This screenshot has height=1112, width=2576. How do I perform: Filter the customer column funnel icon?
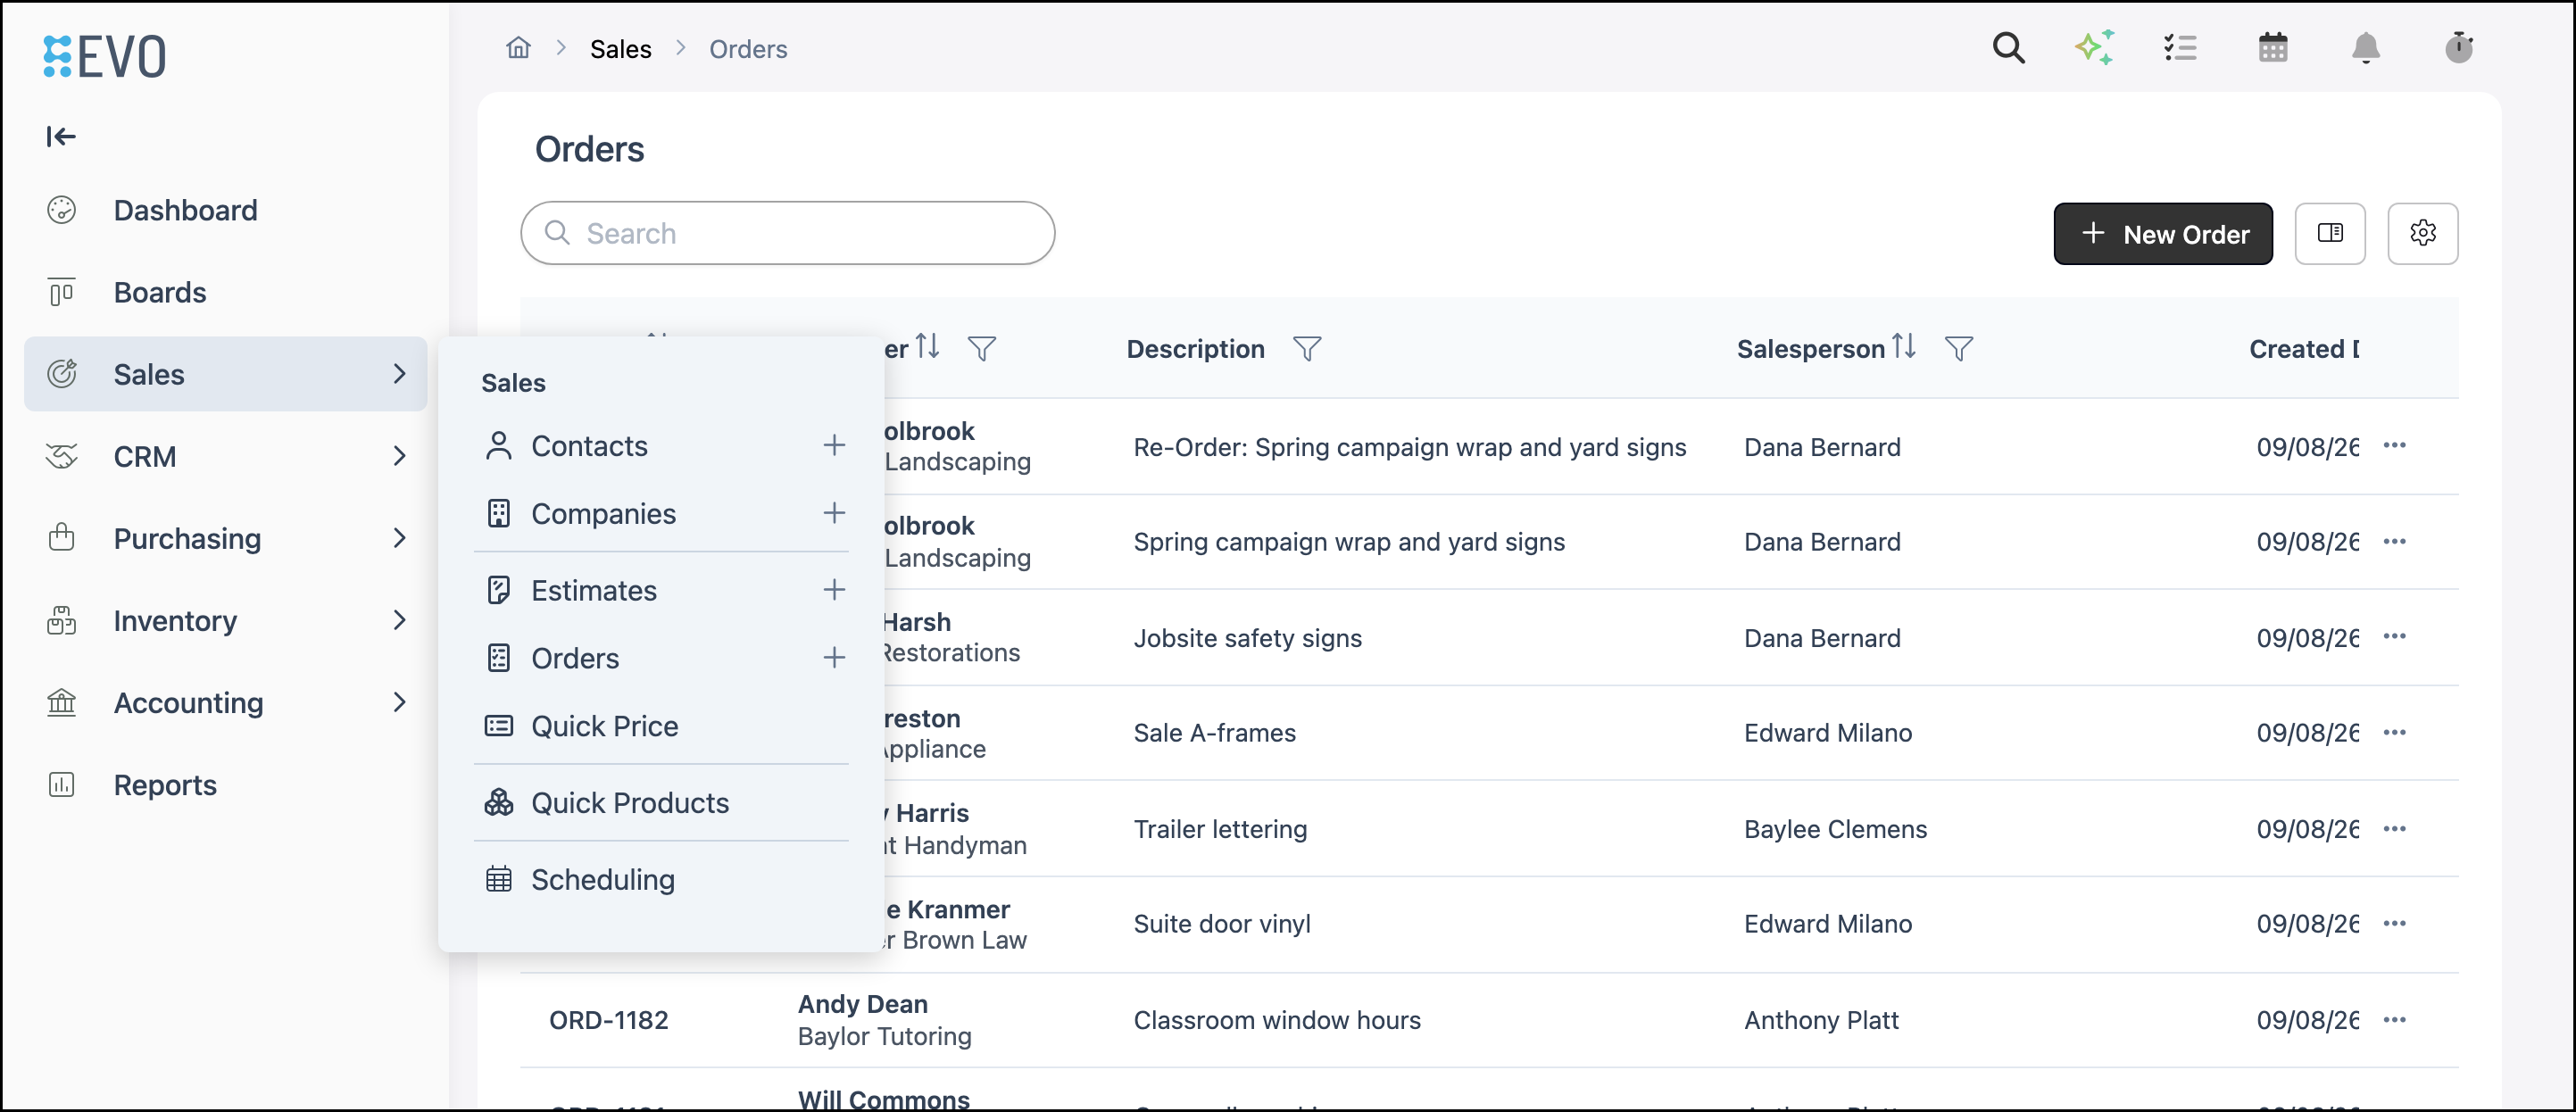[982, 349]
